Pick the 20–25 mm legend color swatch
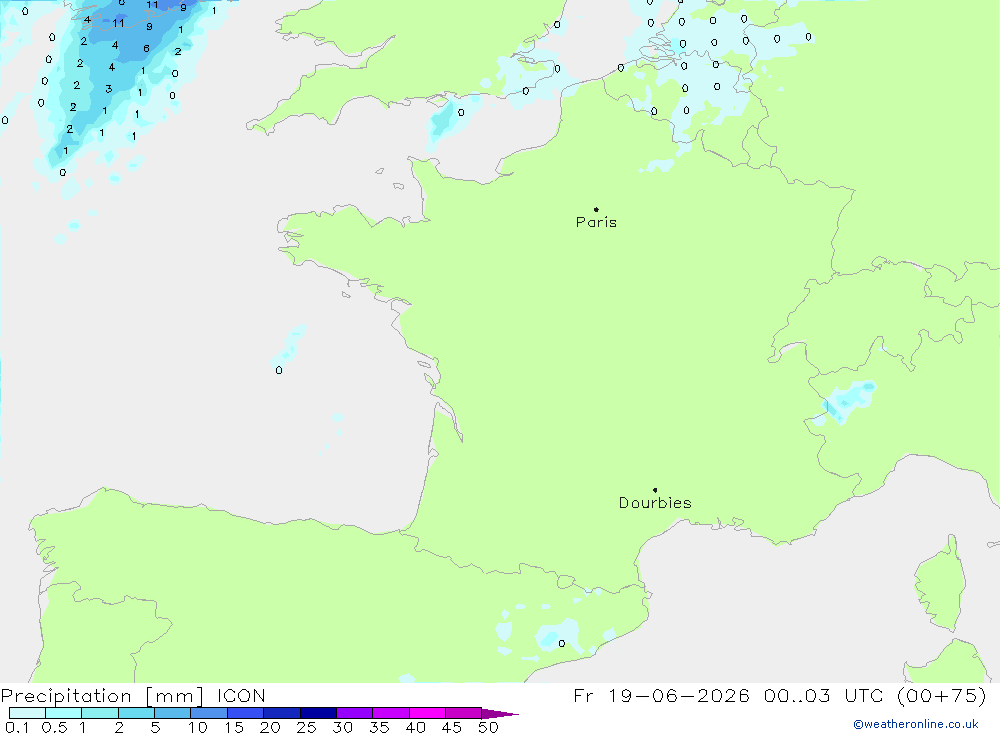Screen dimensions: 1000x733 point(282,713)
